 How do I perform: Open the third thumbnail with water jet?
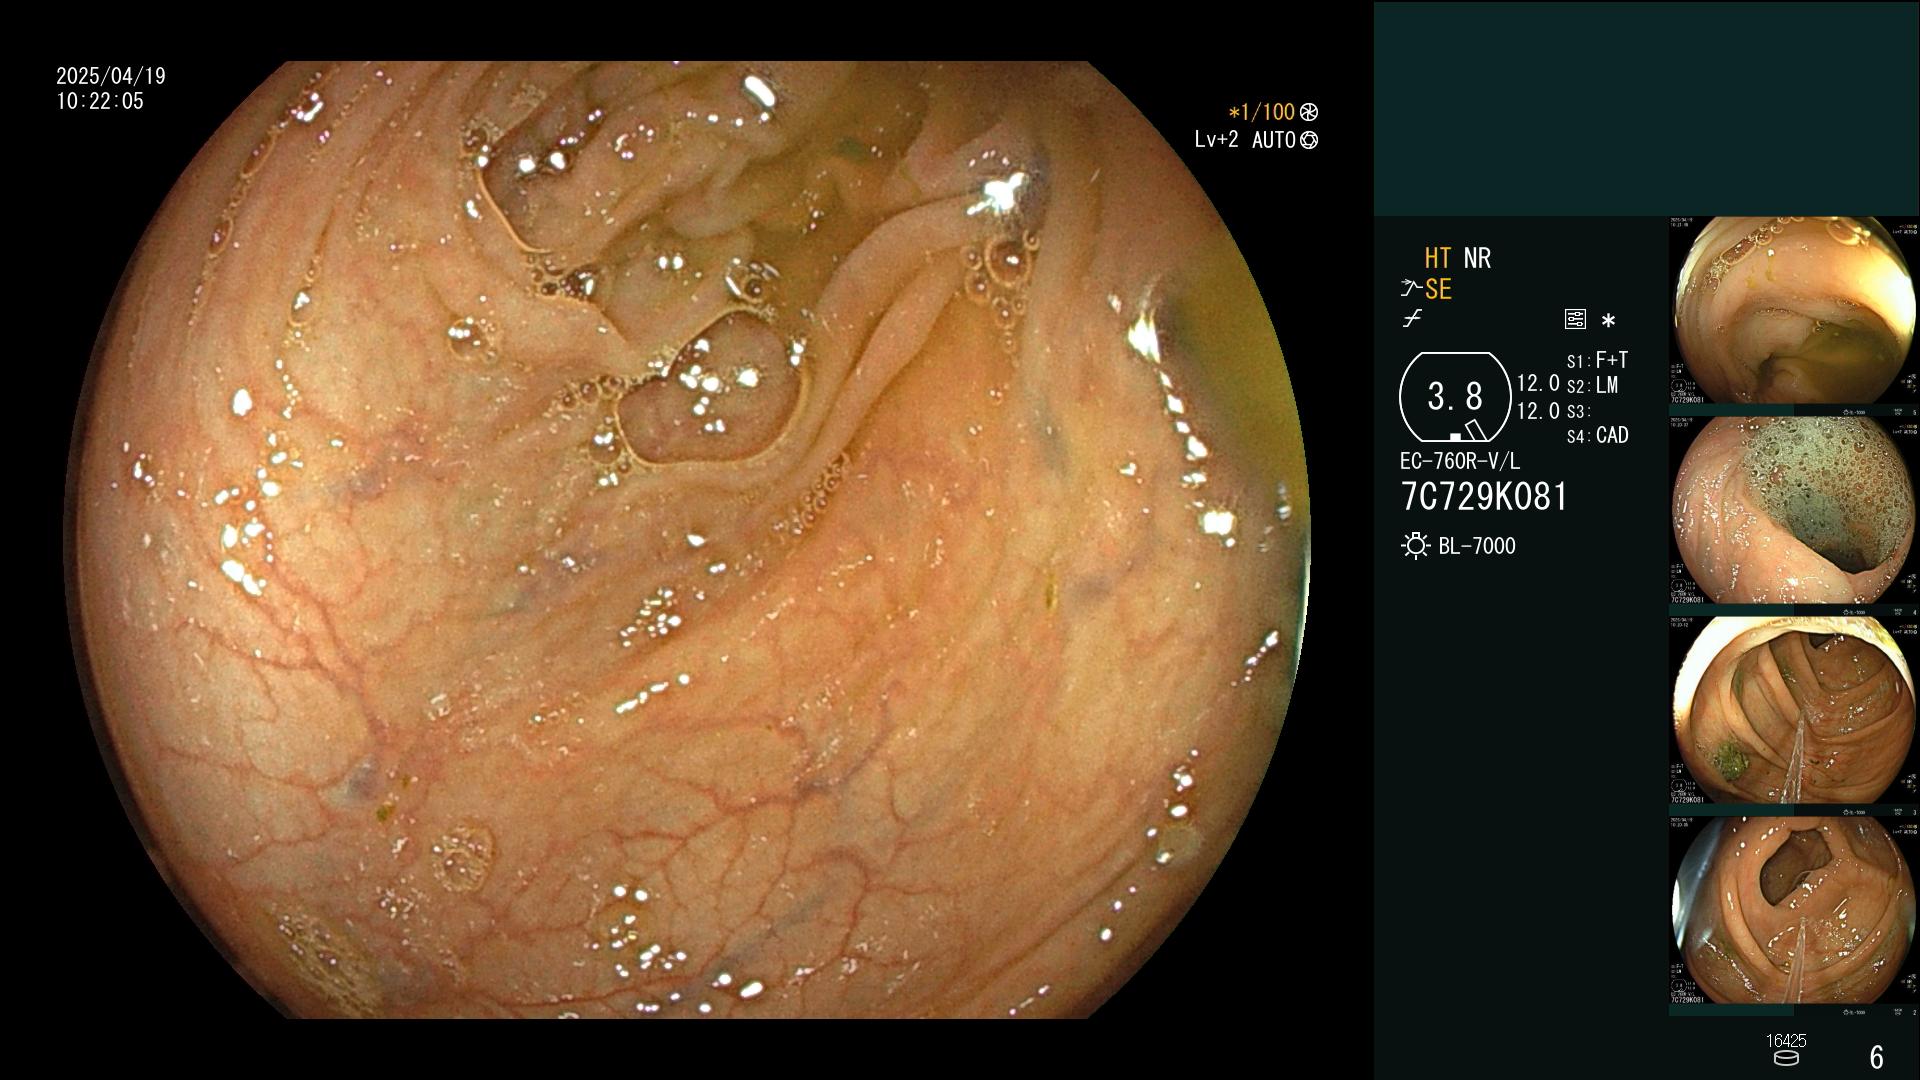[x=1794, y=710]
